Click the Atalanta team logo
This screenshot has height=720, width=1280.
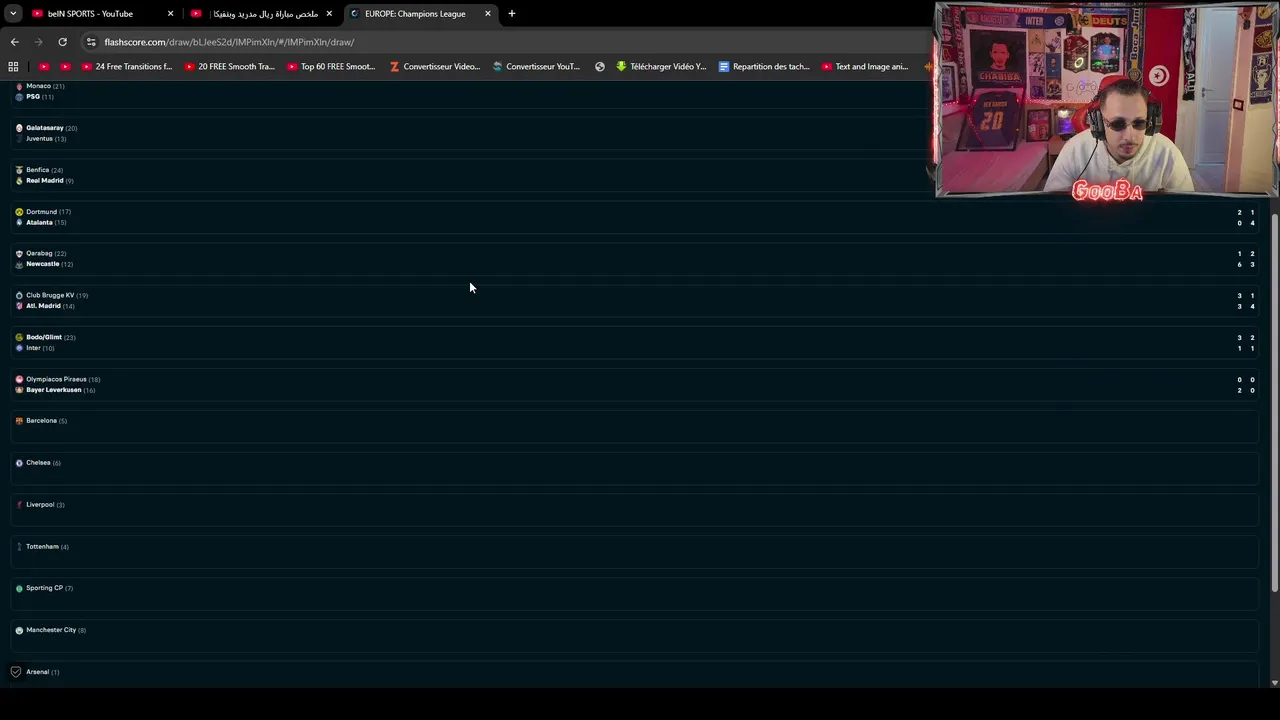19,223
